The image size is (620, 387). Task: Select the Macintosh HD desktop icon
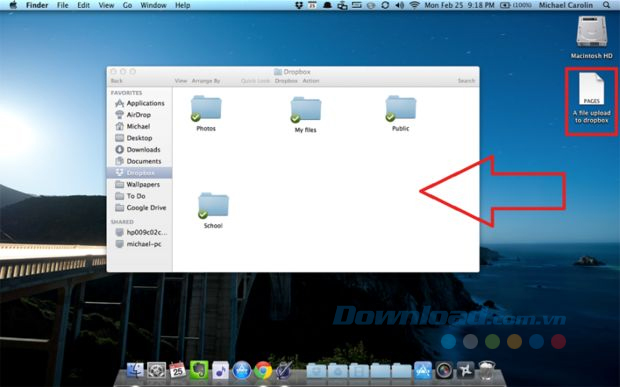click(592, 38)
